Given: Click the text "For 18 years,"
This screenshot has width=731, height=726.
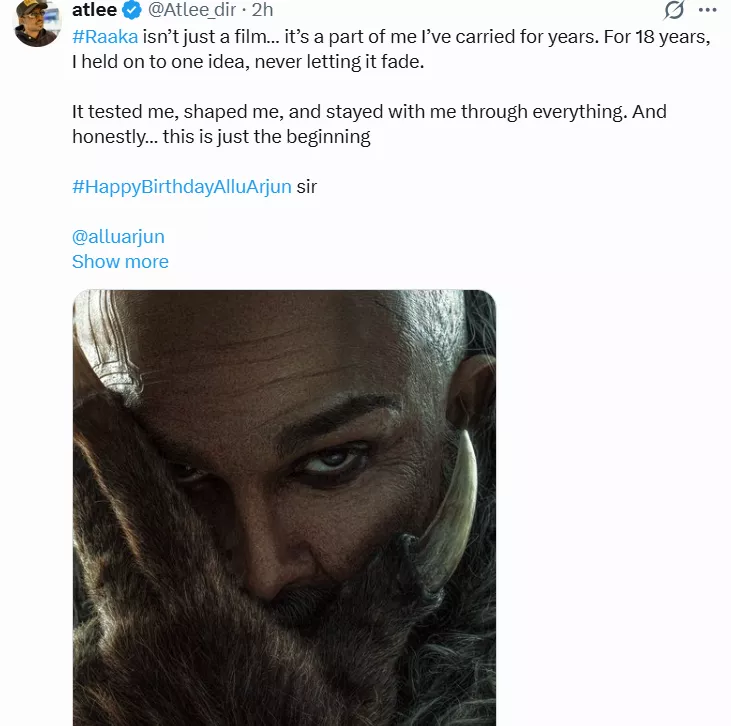Looking at the screenshot, I should [659, 37].
